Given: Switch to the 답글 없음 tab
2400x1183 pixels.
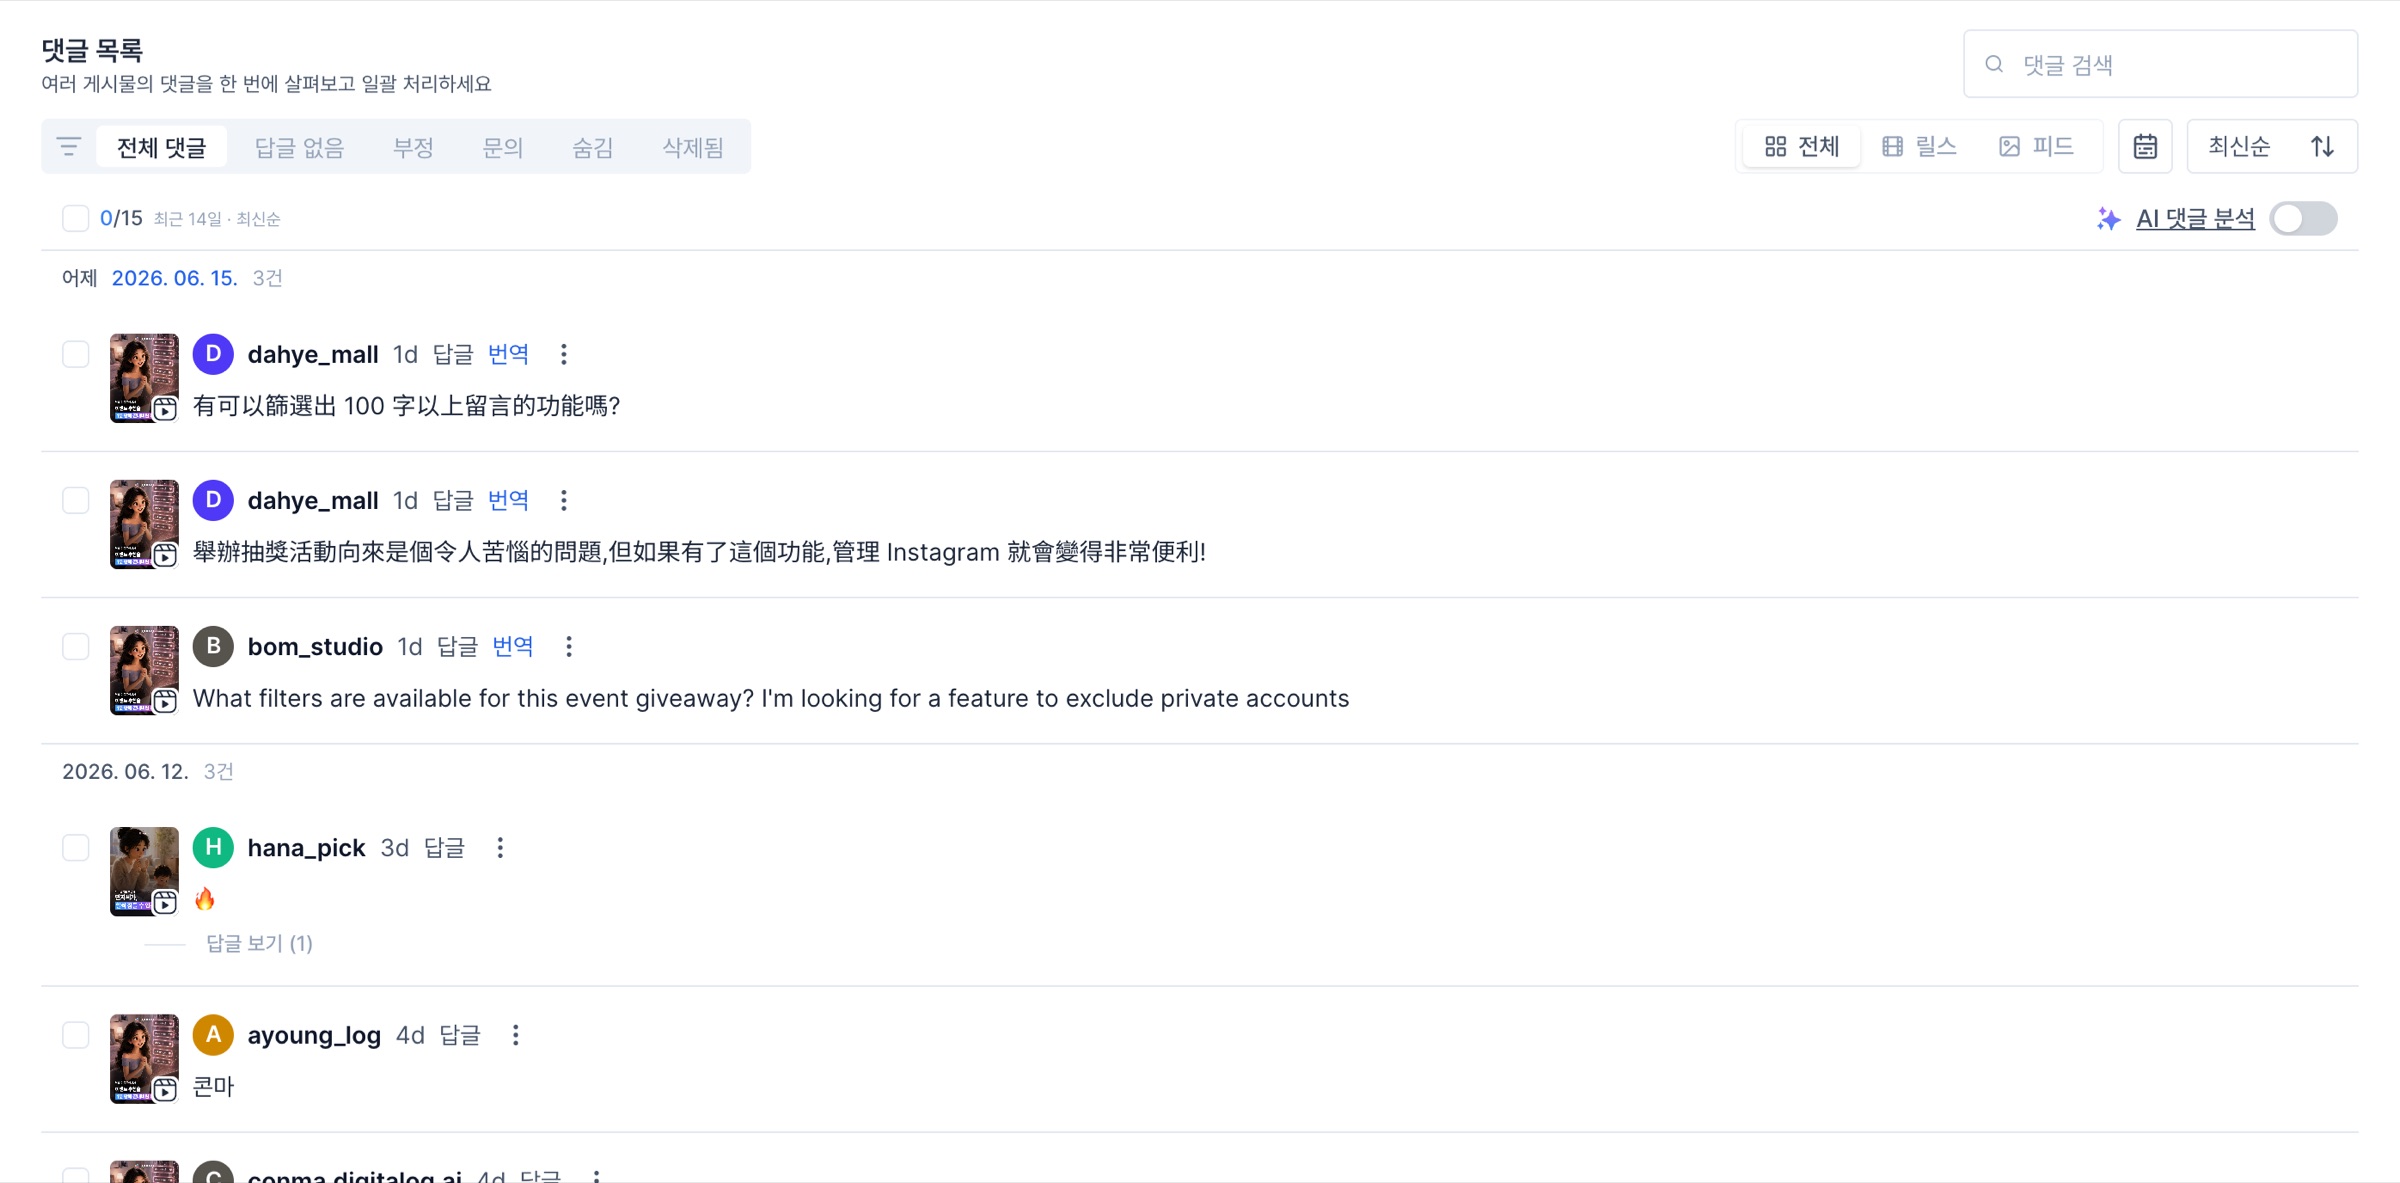Looking at the screenshot, I should 299,147.
